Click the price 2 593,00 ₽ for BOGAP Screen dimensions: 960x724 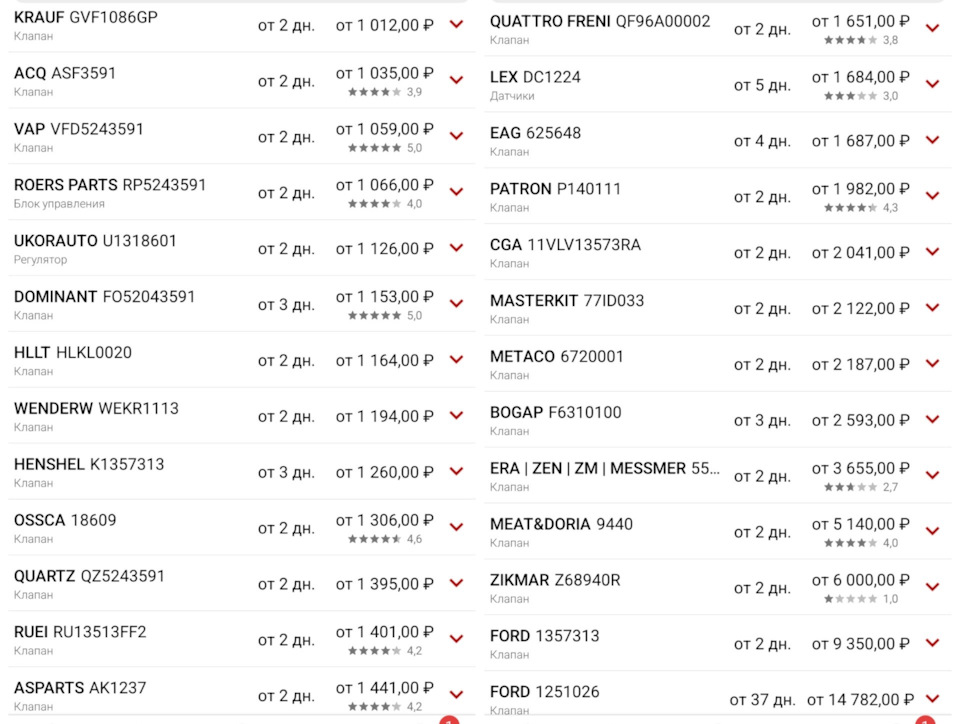860,420
